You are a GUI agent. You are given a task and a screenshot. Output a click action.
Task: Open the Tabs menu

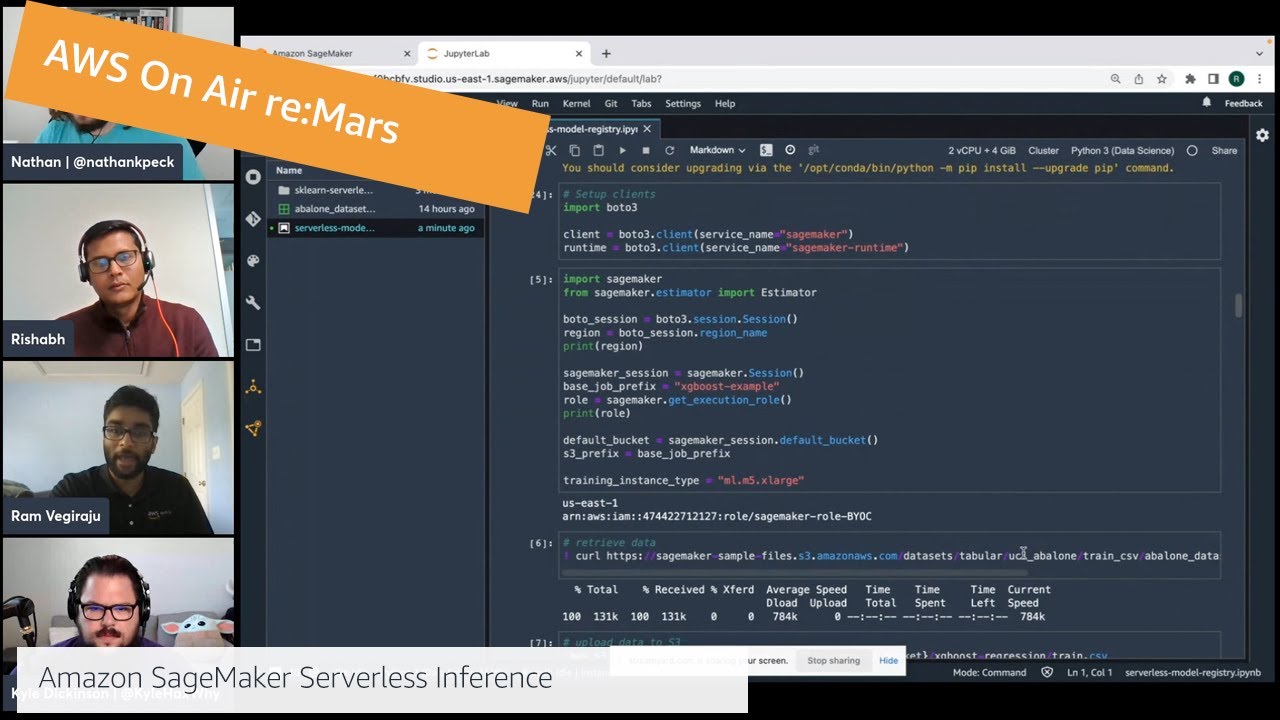641,103
